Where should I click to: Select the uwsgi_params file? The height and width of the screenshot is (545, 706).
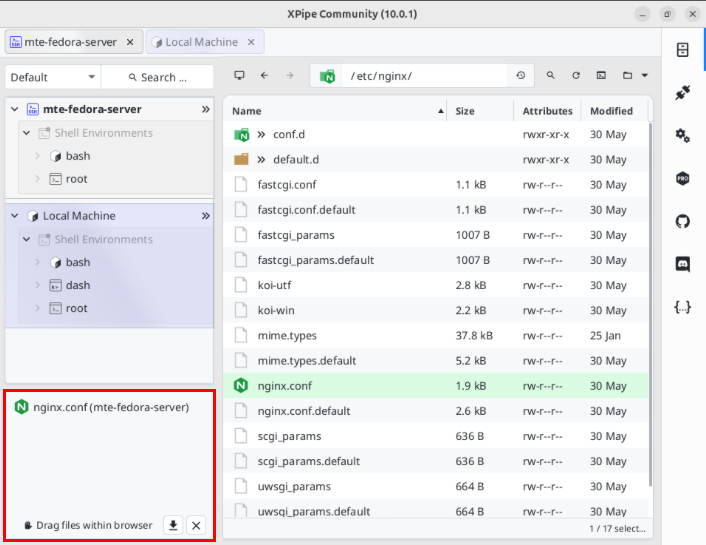coord(436,486)
